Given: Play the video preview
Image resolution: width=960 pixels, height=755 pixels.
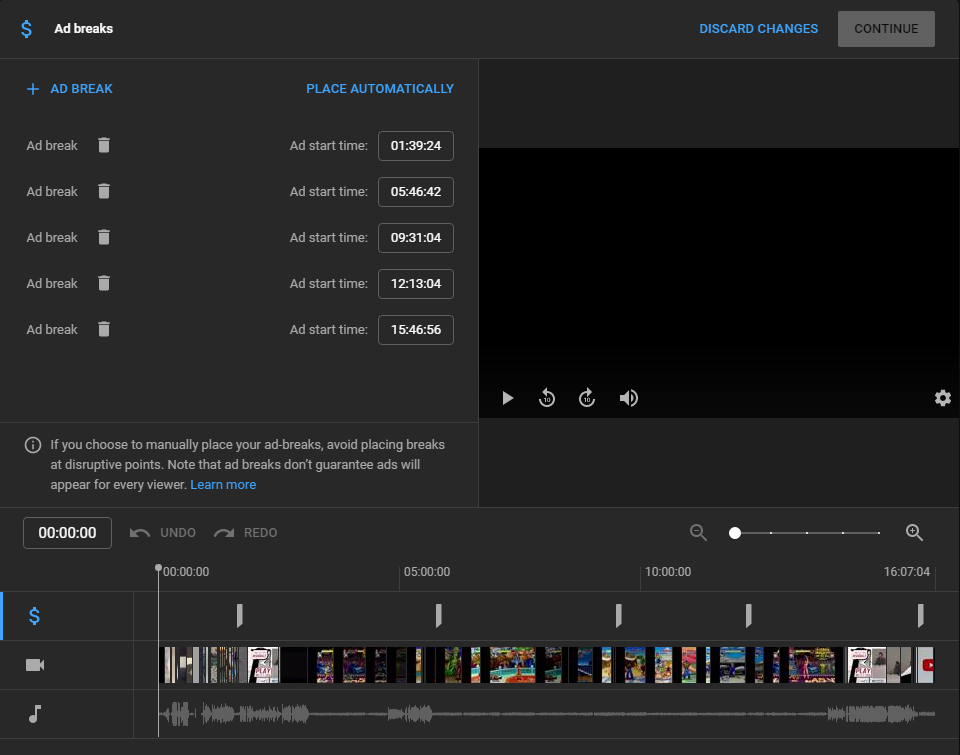Looking at the screenshot, I should 508,398.
